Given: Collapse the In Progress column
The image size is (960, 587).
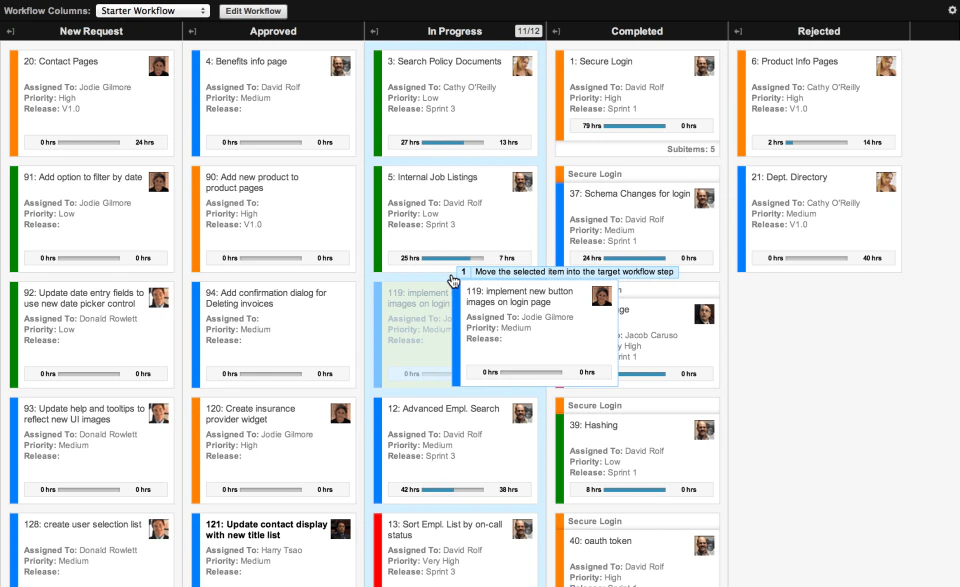Looking at the screenshot, I should point(374,31).
